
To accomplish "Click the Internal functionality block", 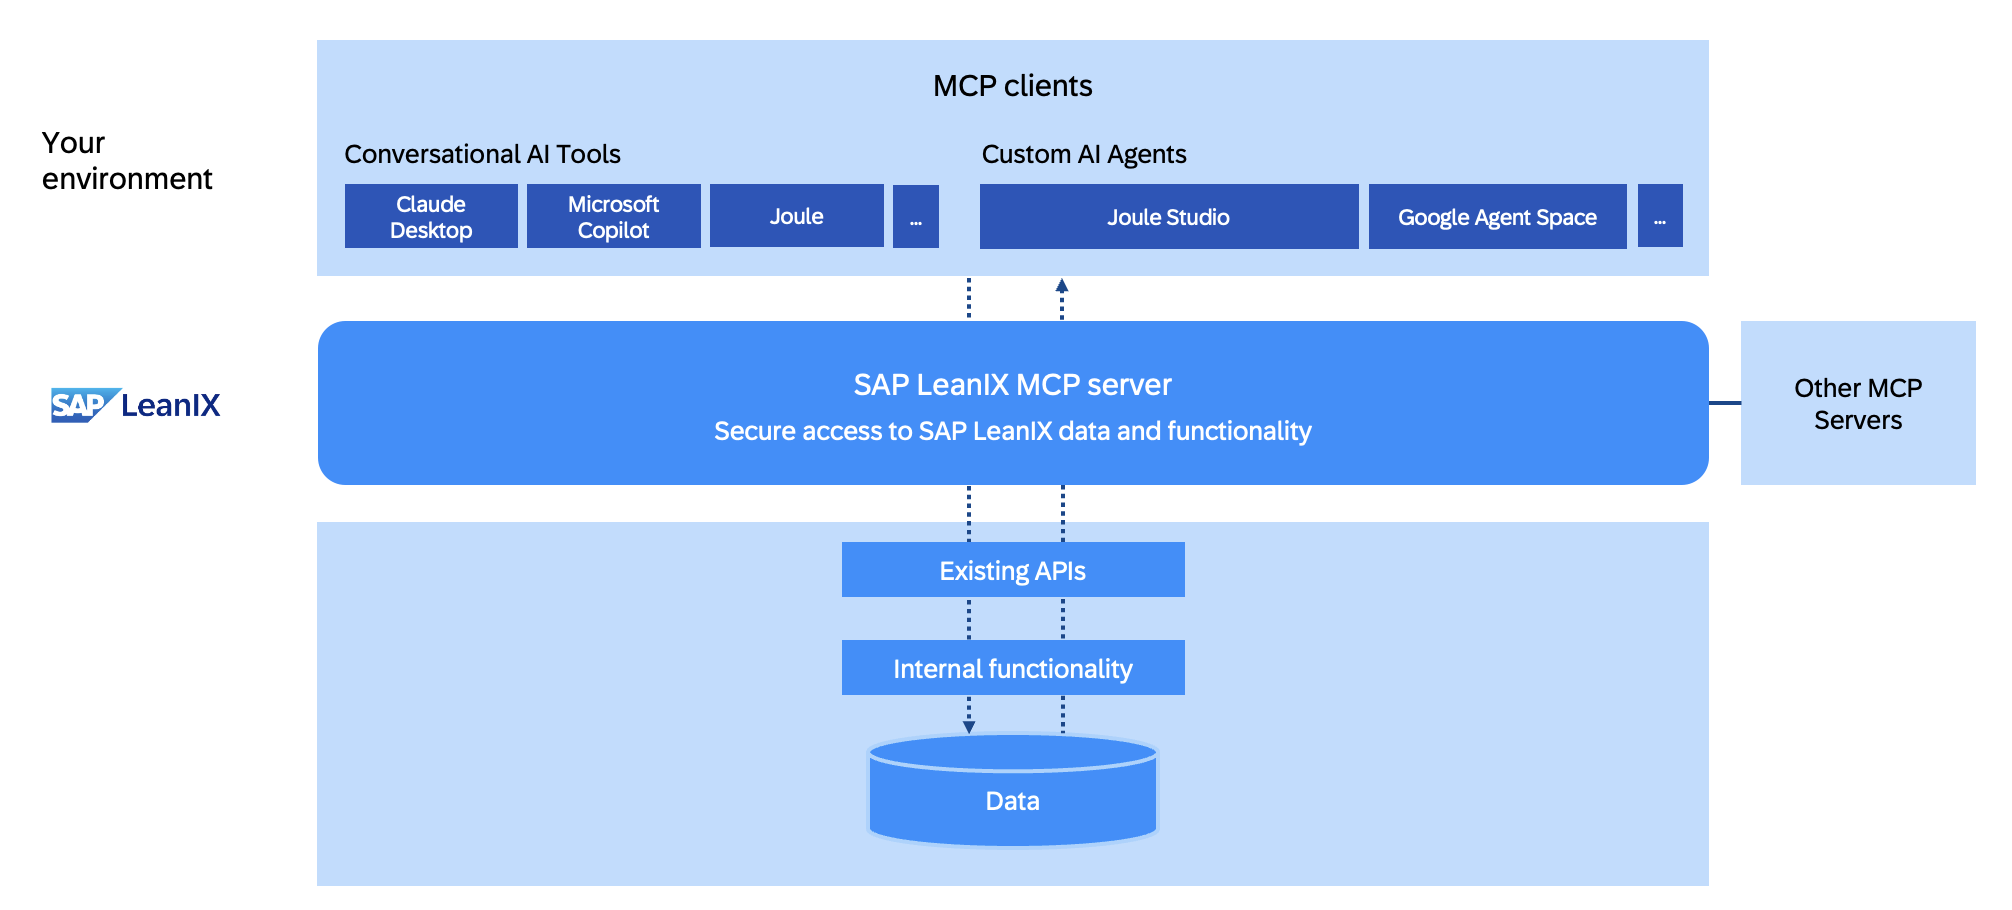I will 1013,668.
